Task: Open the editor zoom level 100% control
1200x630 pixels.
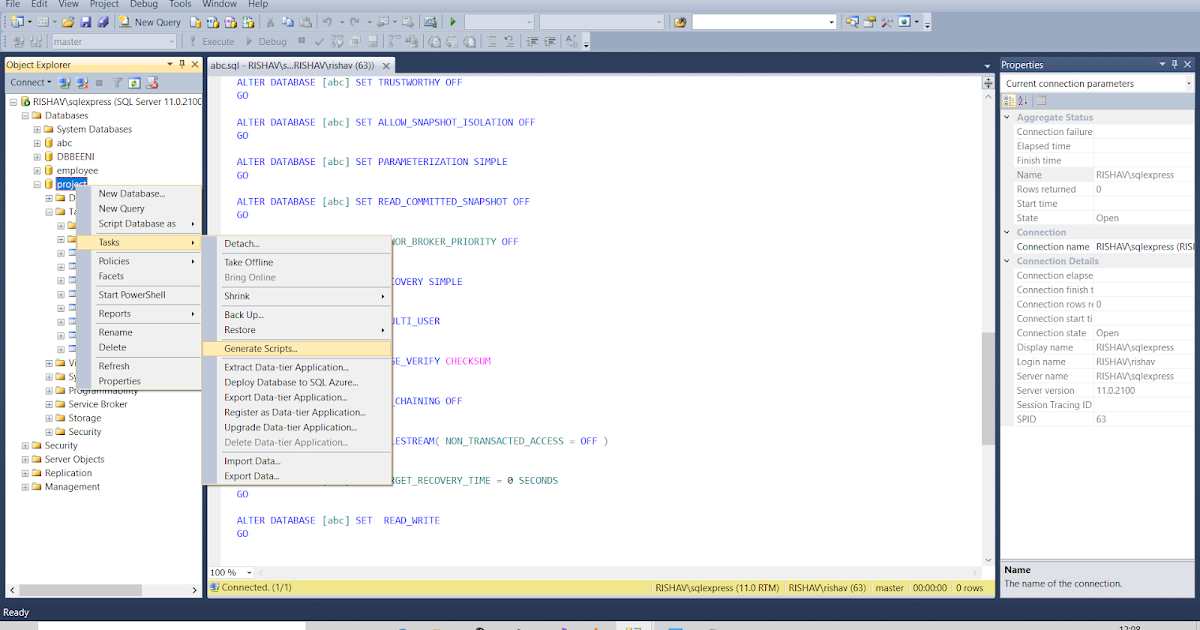Action: click(x=228, y=572)
